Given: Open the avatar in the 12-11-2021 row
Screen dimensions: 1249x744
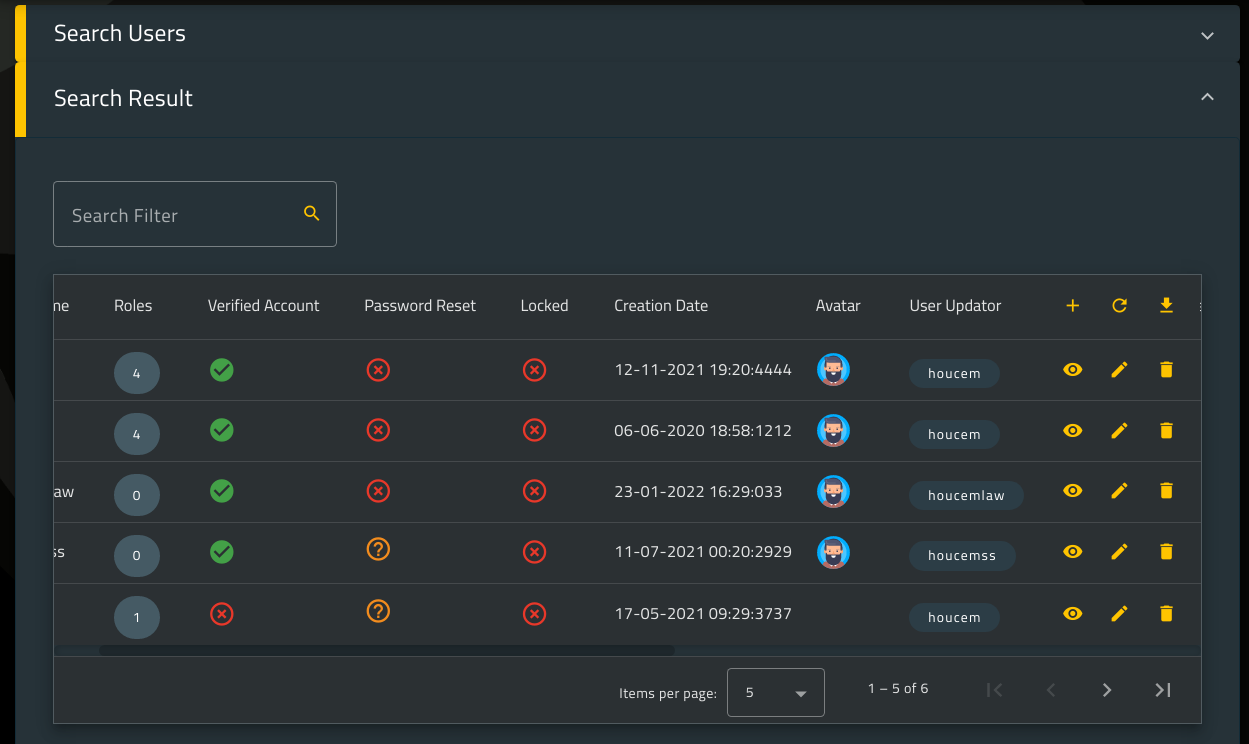Looking at the screenshot, I should (x=834, y=370).
